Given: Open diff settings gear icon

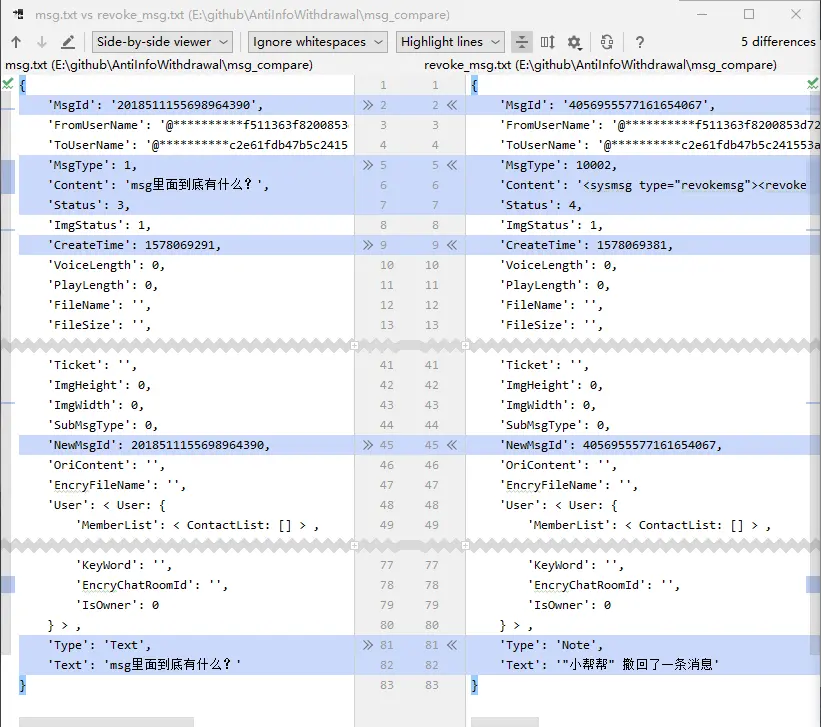Looking at the screenshot, I should 574,42.
